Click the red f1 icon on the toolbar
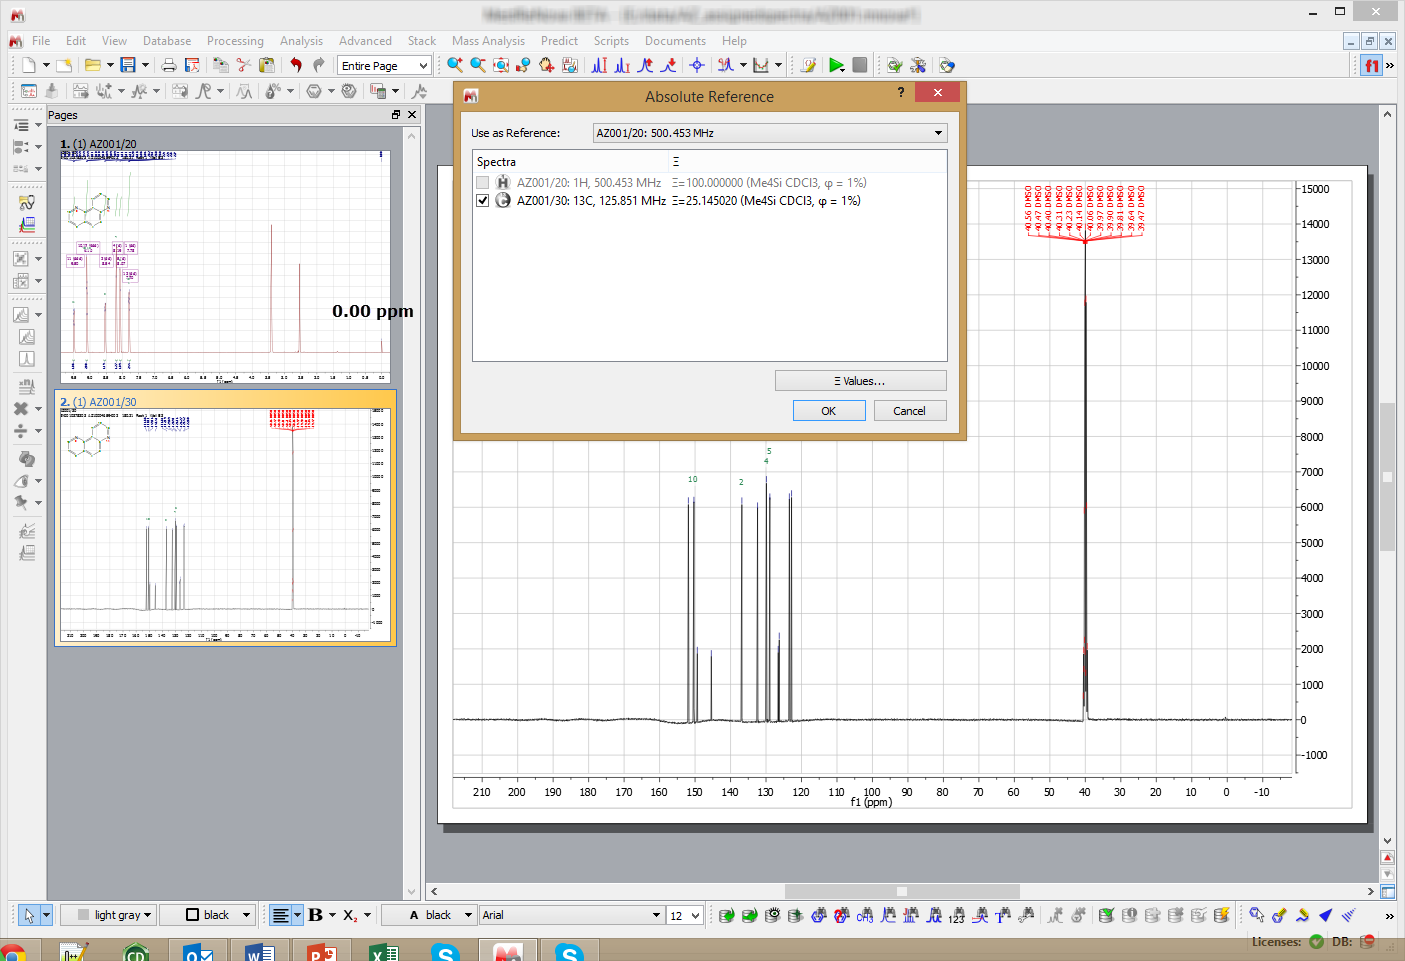1405x961 pixels. click(1370, 65)
